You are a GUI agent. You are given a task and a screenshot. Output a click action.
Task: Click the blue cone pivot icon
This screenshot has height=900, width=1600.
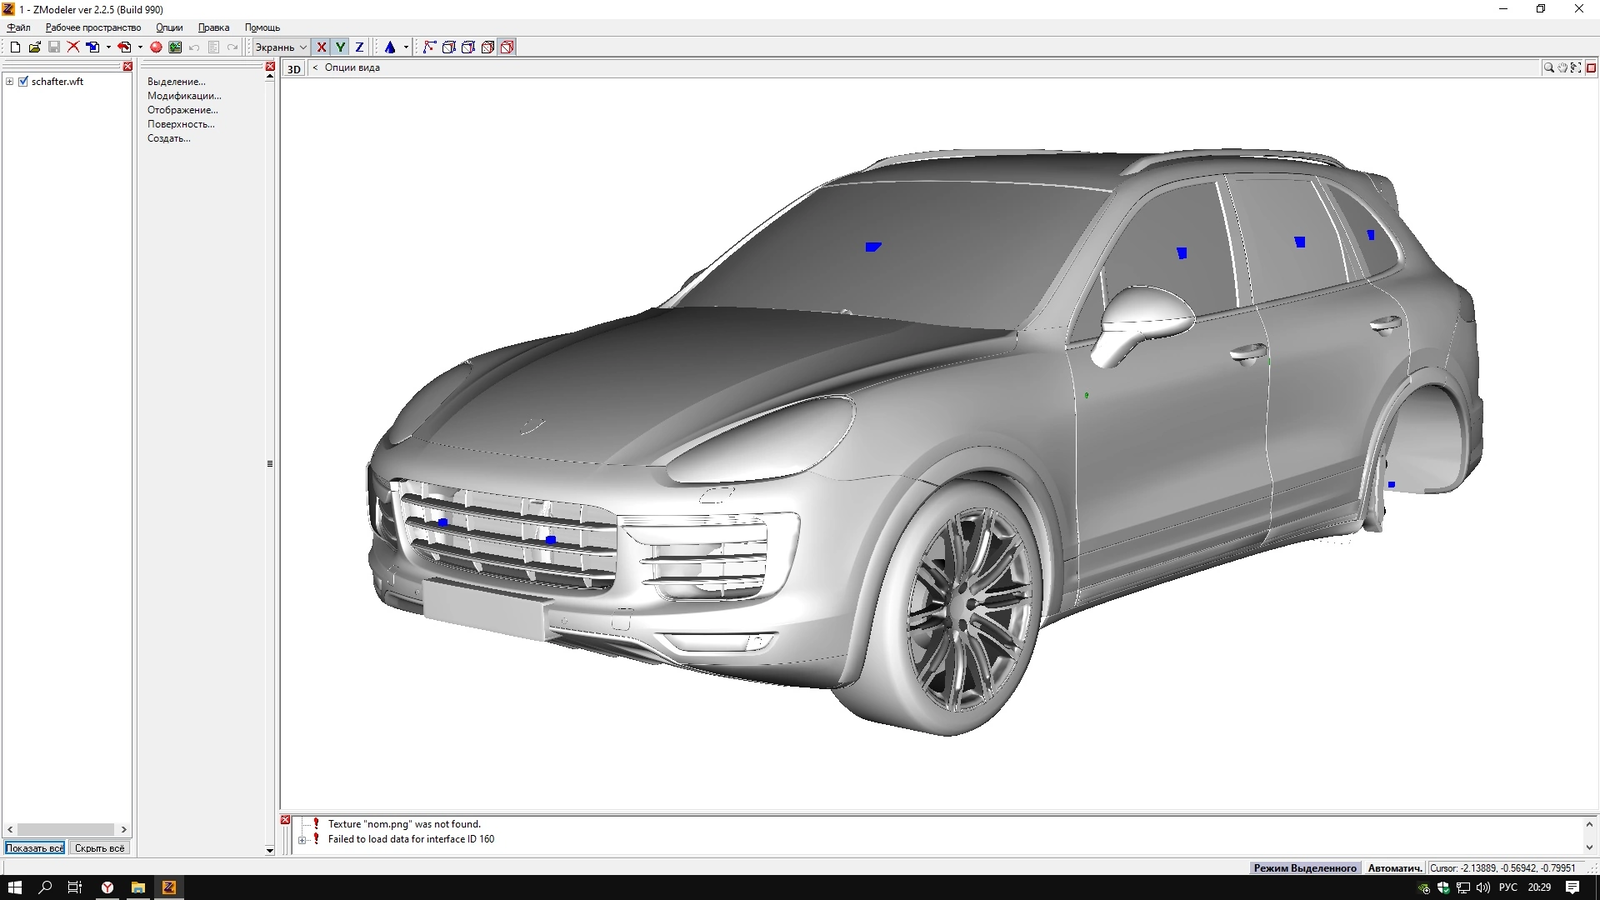tap(390, 47)
